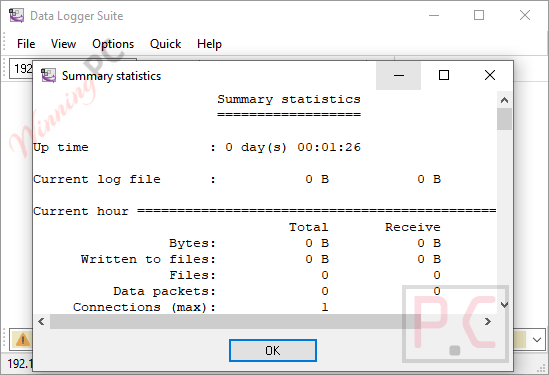
Task: Click the 'Total' column header
Action: (x=308, y=227)
